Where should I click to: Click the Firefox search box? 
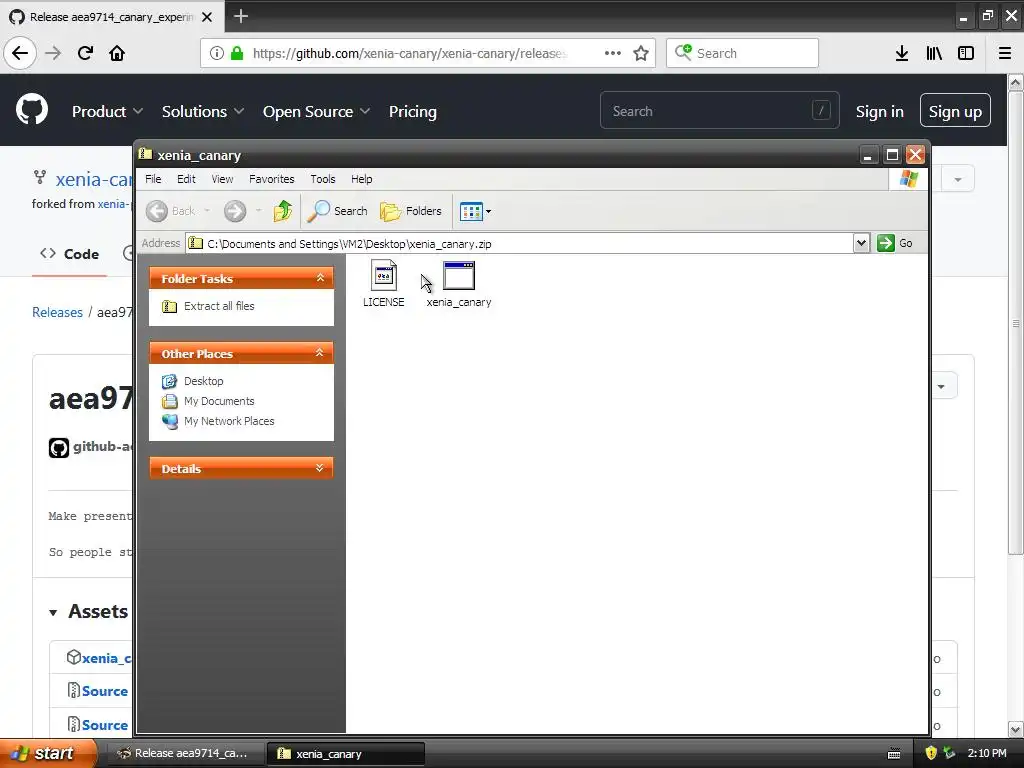pyautogui.click(x=742, y=53)
